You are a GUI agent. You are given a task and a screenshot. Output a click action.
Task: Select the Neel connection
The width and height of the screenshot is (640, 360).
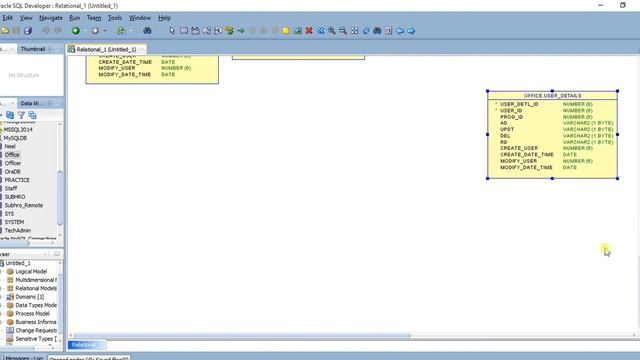[10, 146]
